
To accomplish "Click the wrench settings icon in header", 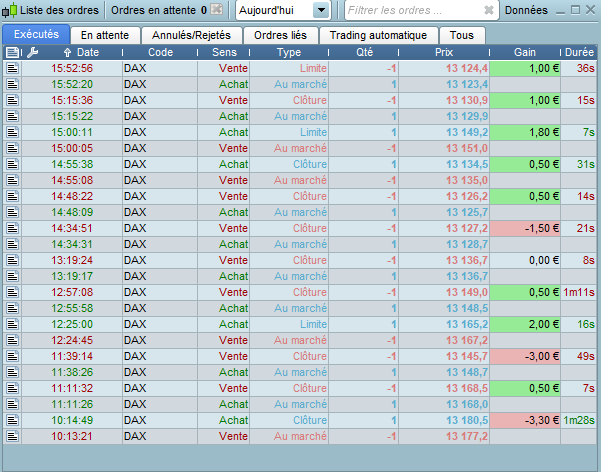I will click(x=33, y=52).
